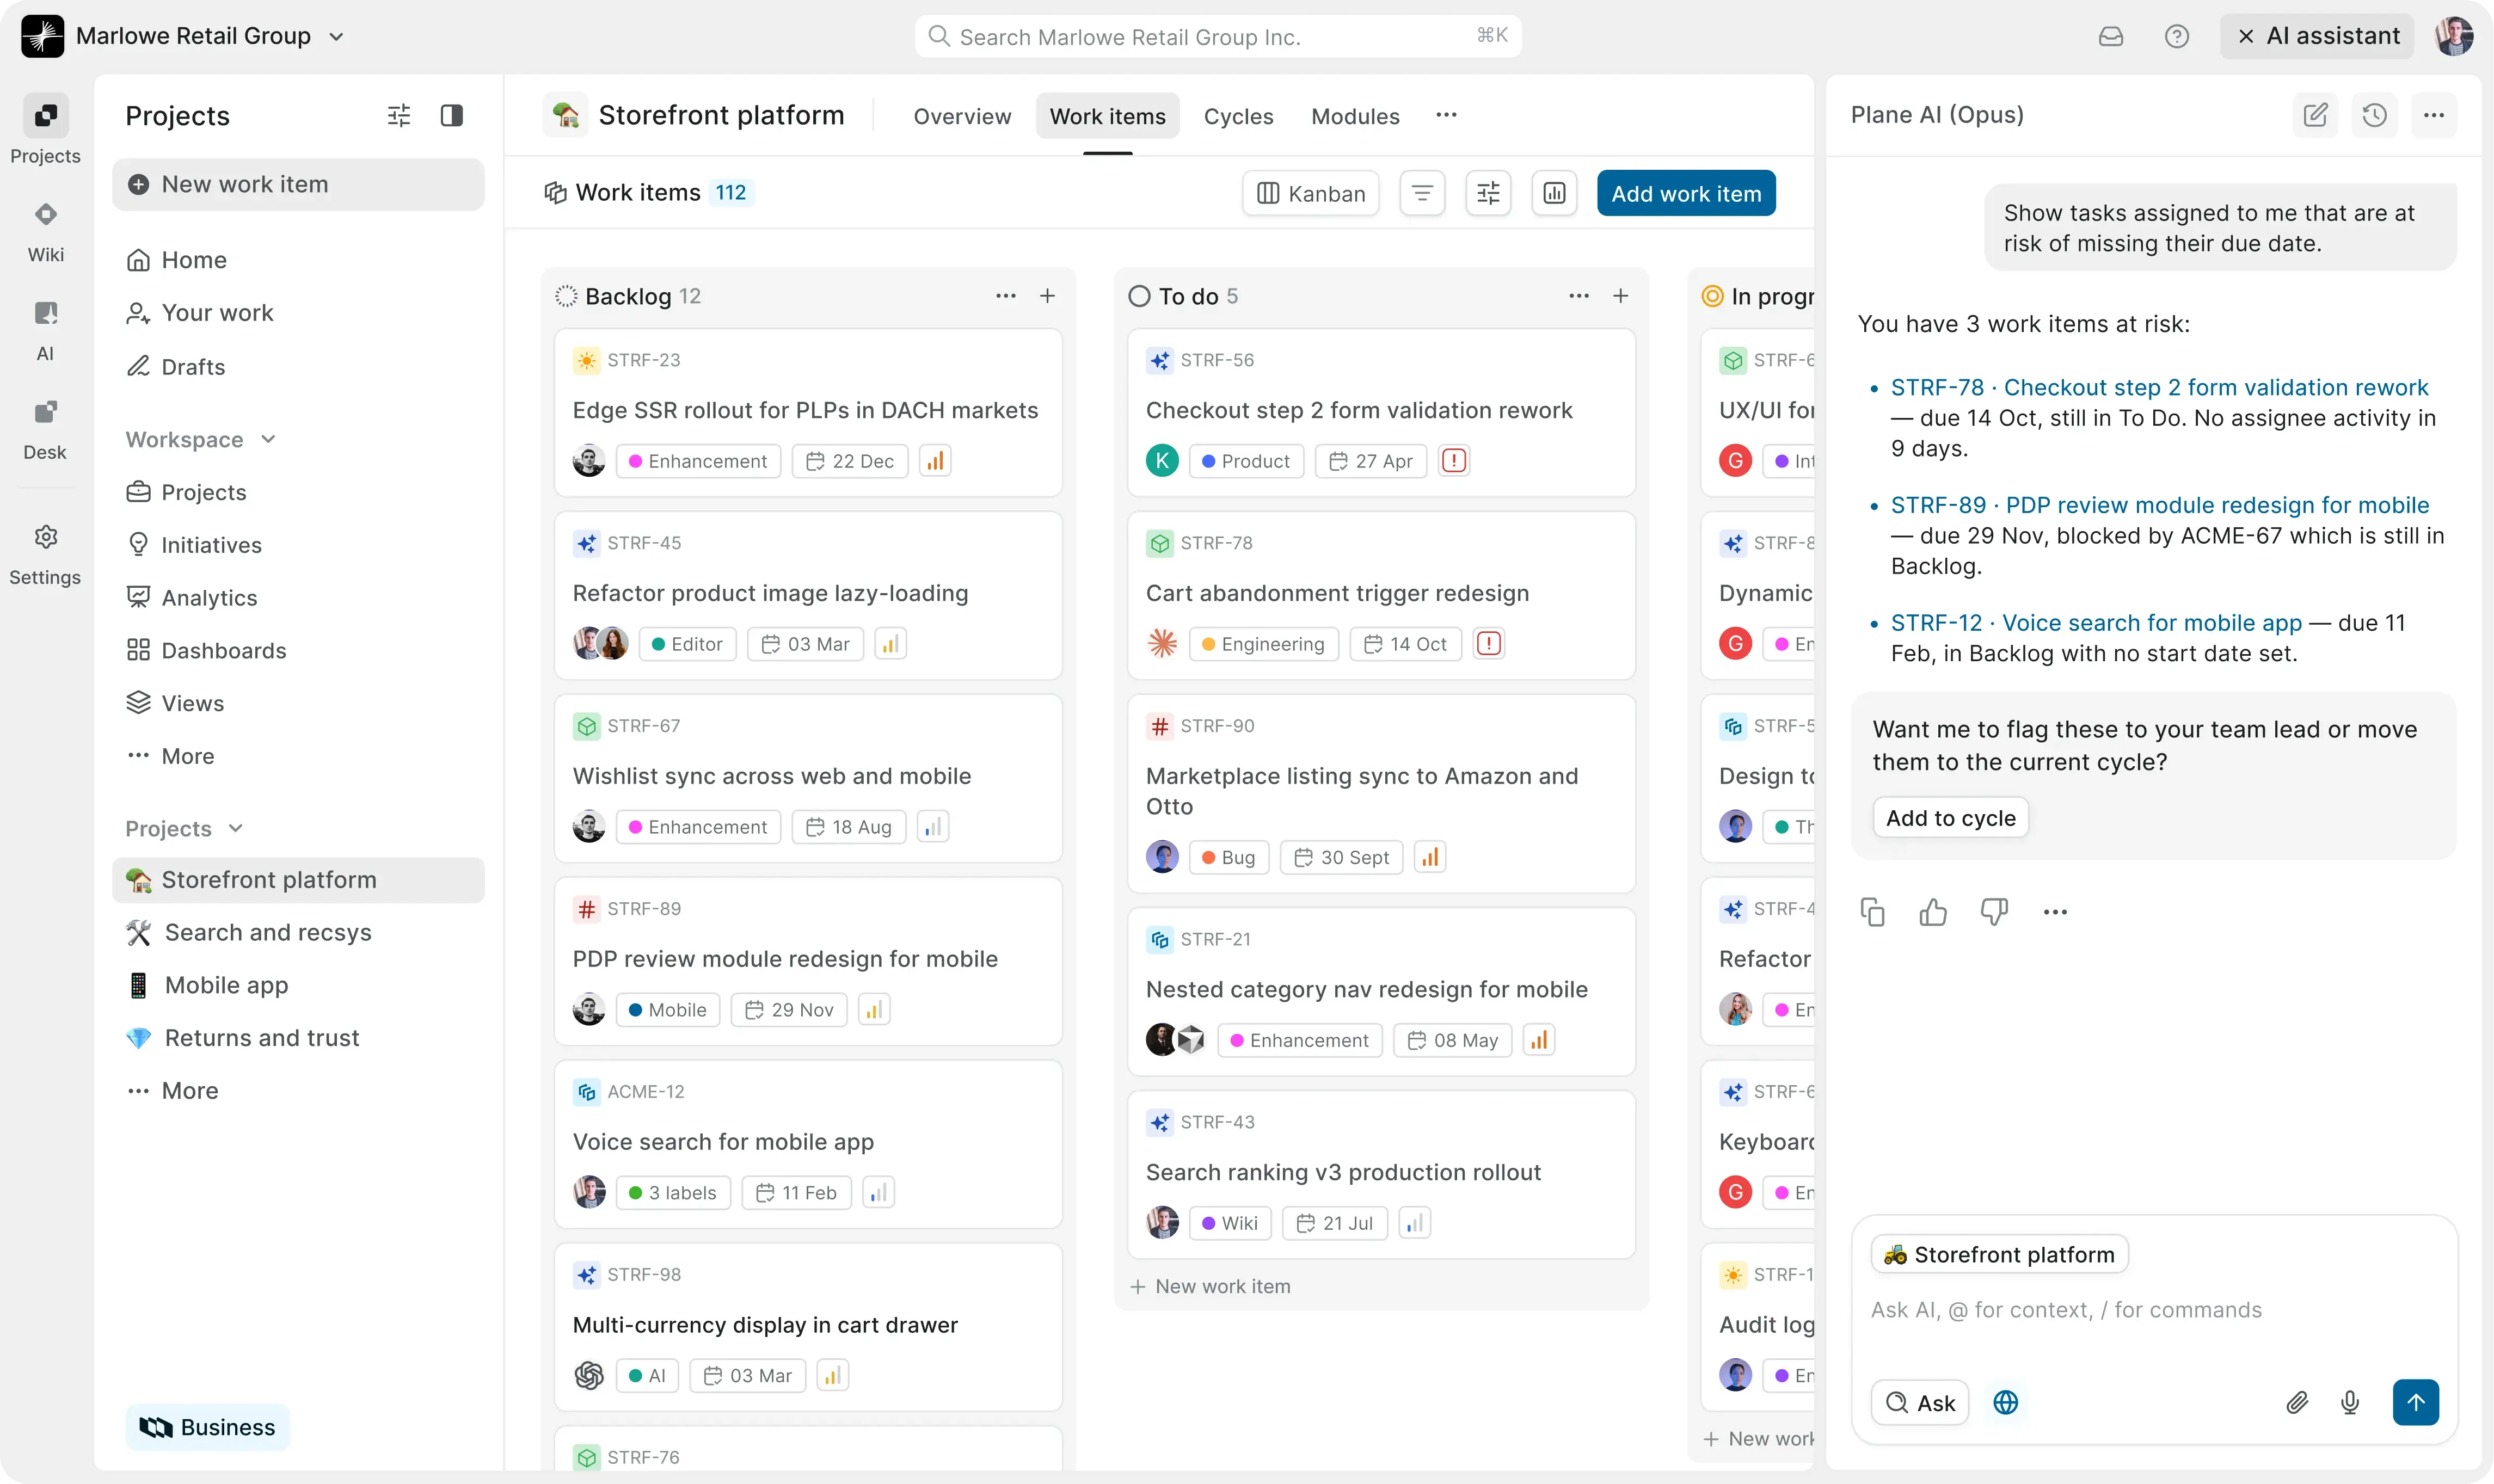The height and width of the screenshot is (1484, 2494).
Task: Go to Your work in sidebar
Action: point(298,313)
